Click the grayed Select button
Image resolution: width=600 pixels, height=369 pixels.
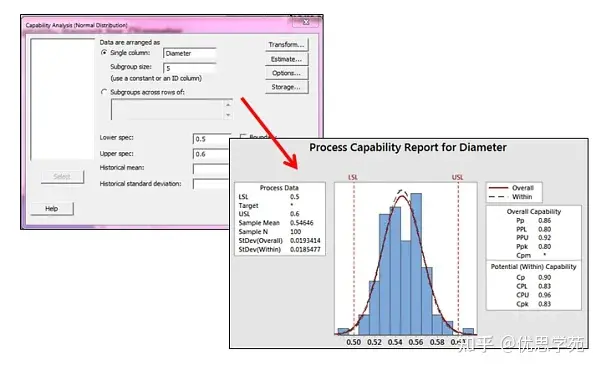click(x=62, y=176)
